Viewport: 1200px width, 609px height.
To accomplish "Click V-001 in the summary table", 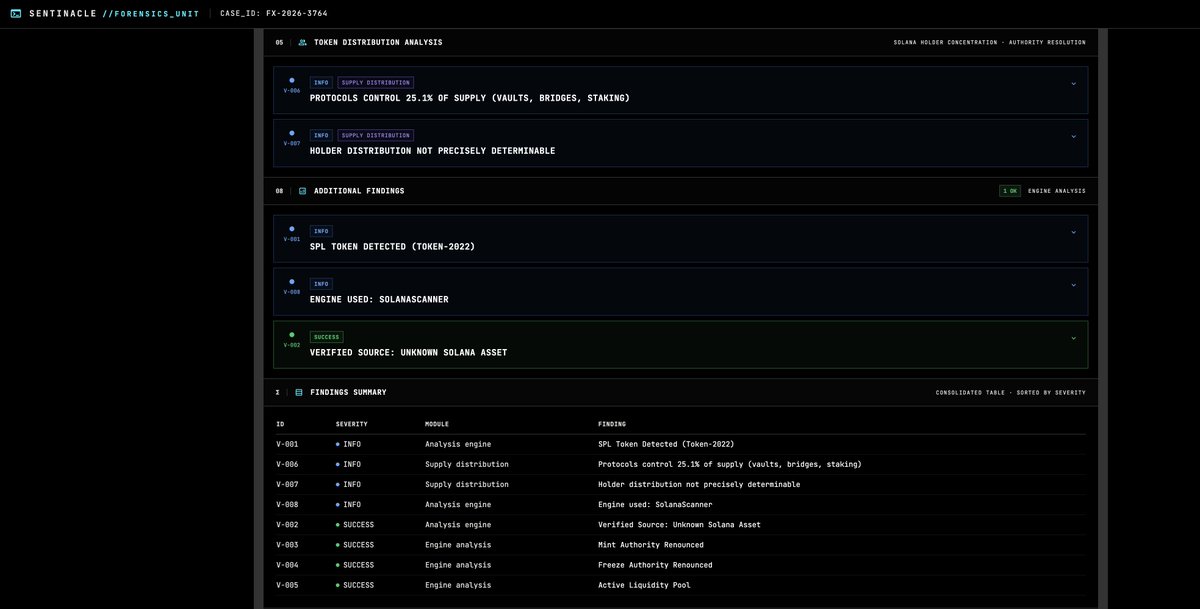I will tap(287, 444).
